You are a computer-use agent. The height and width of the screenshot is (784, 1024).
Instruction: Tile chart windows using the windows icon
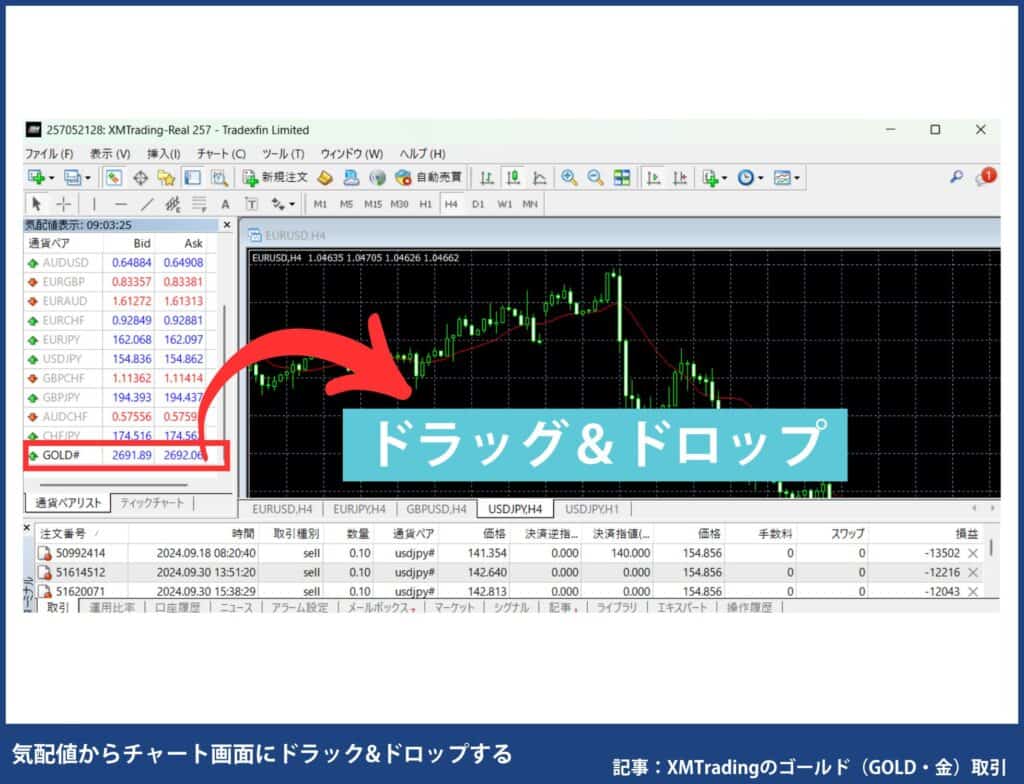[x=621, y=178]
